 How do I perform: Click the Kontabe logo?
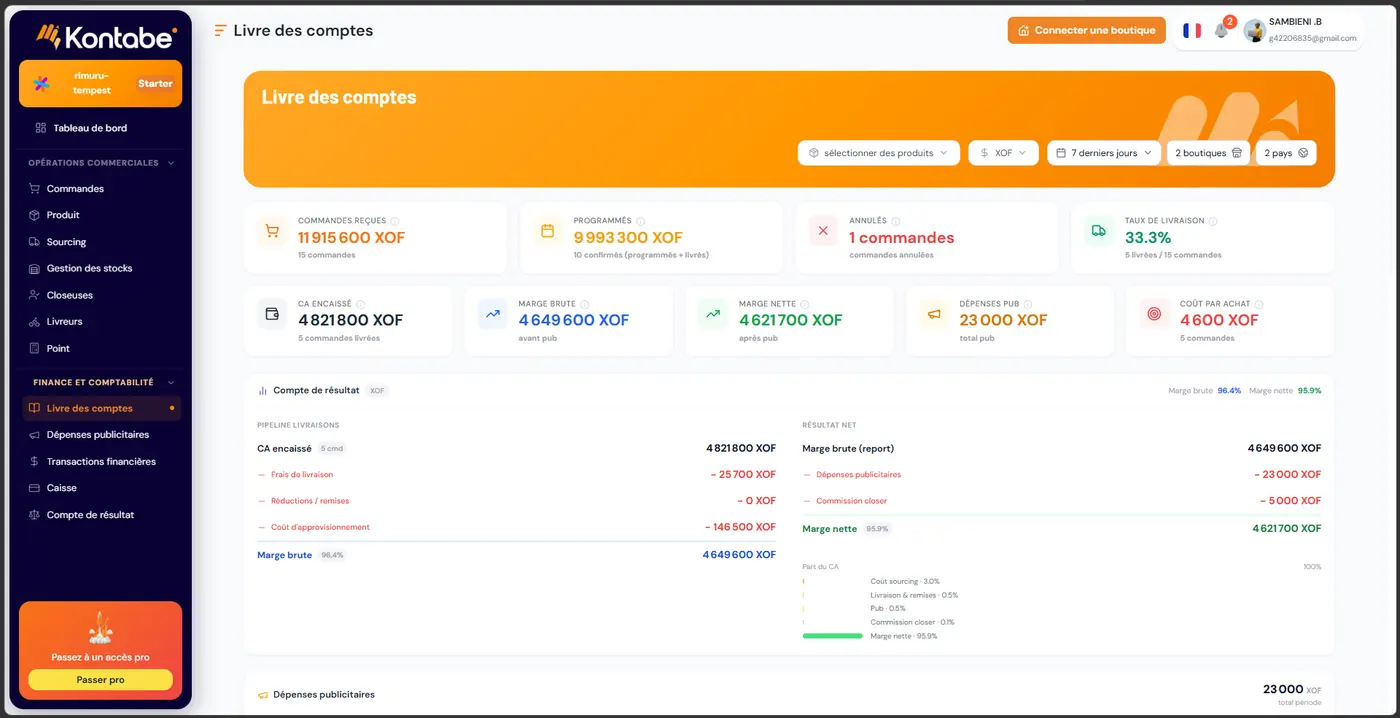[x=106, y=36]
